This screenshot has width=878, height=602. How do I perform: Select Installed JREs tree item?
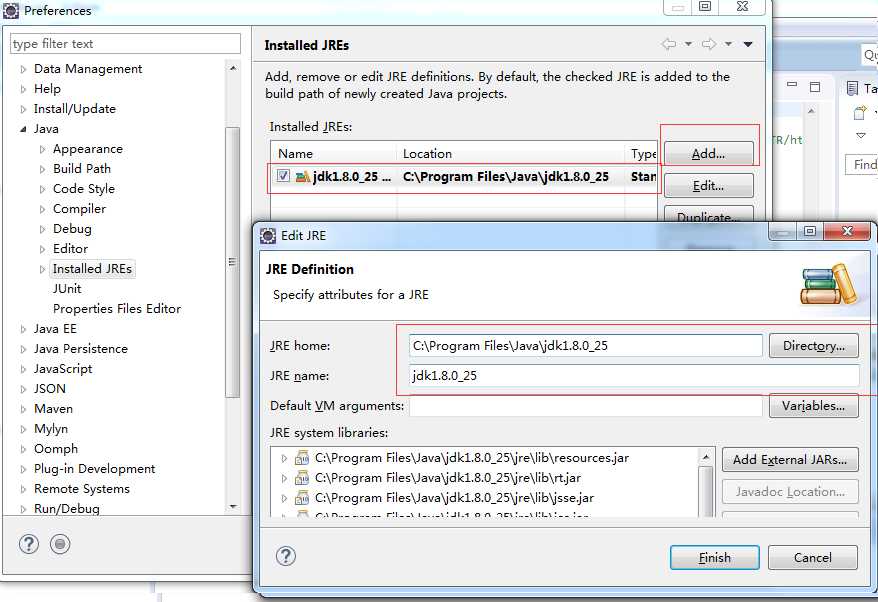tap(92, 269)
